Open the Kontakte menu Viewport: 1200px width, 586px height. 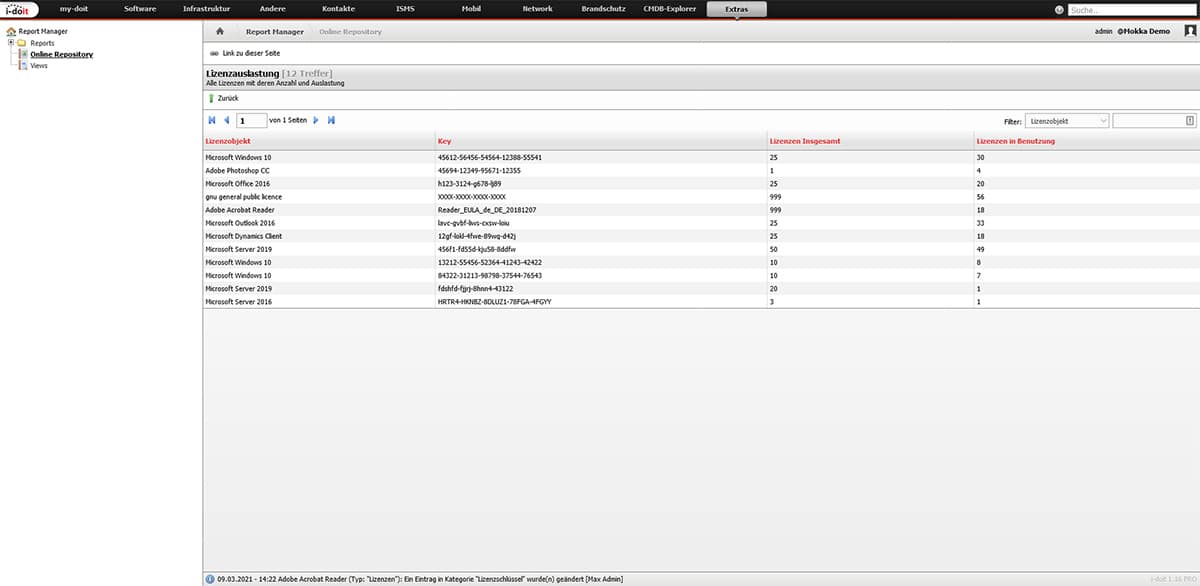[x=338, y=10]
